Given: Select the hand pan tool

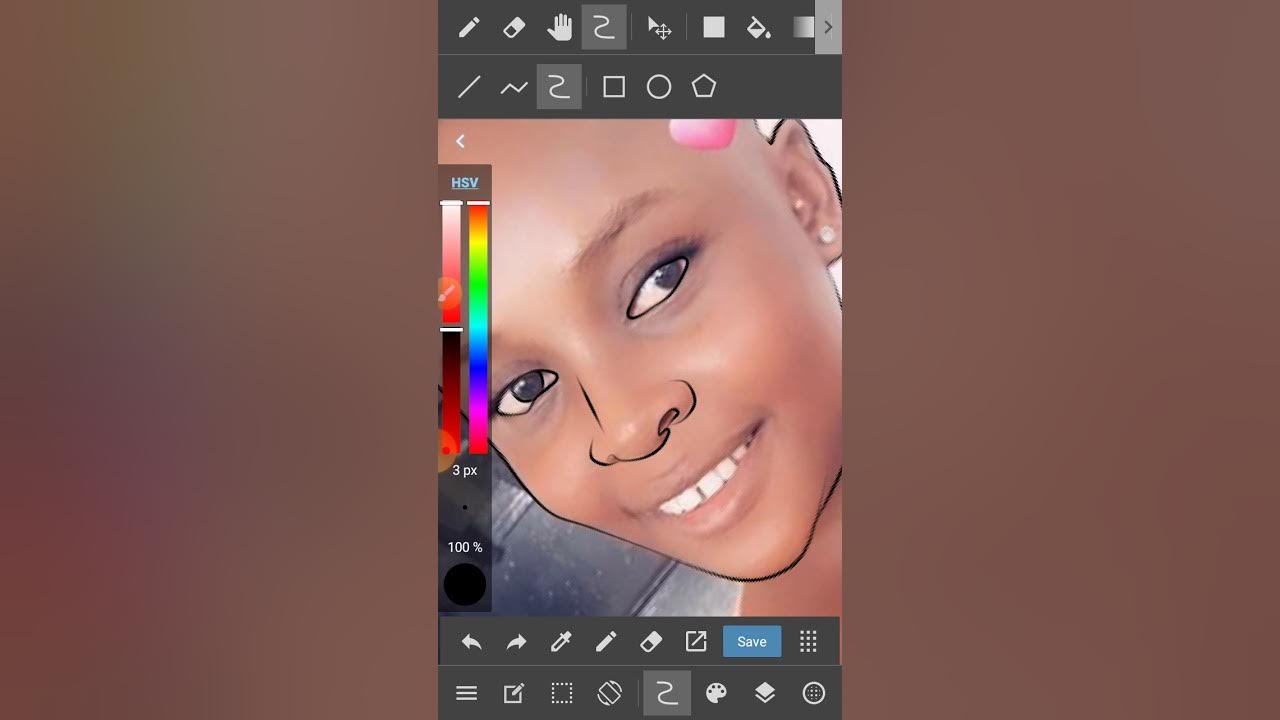Looking at the screenshot, I should point(559,28).
